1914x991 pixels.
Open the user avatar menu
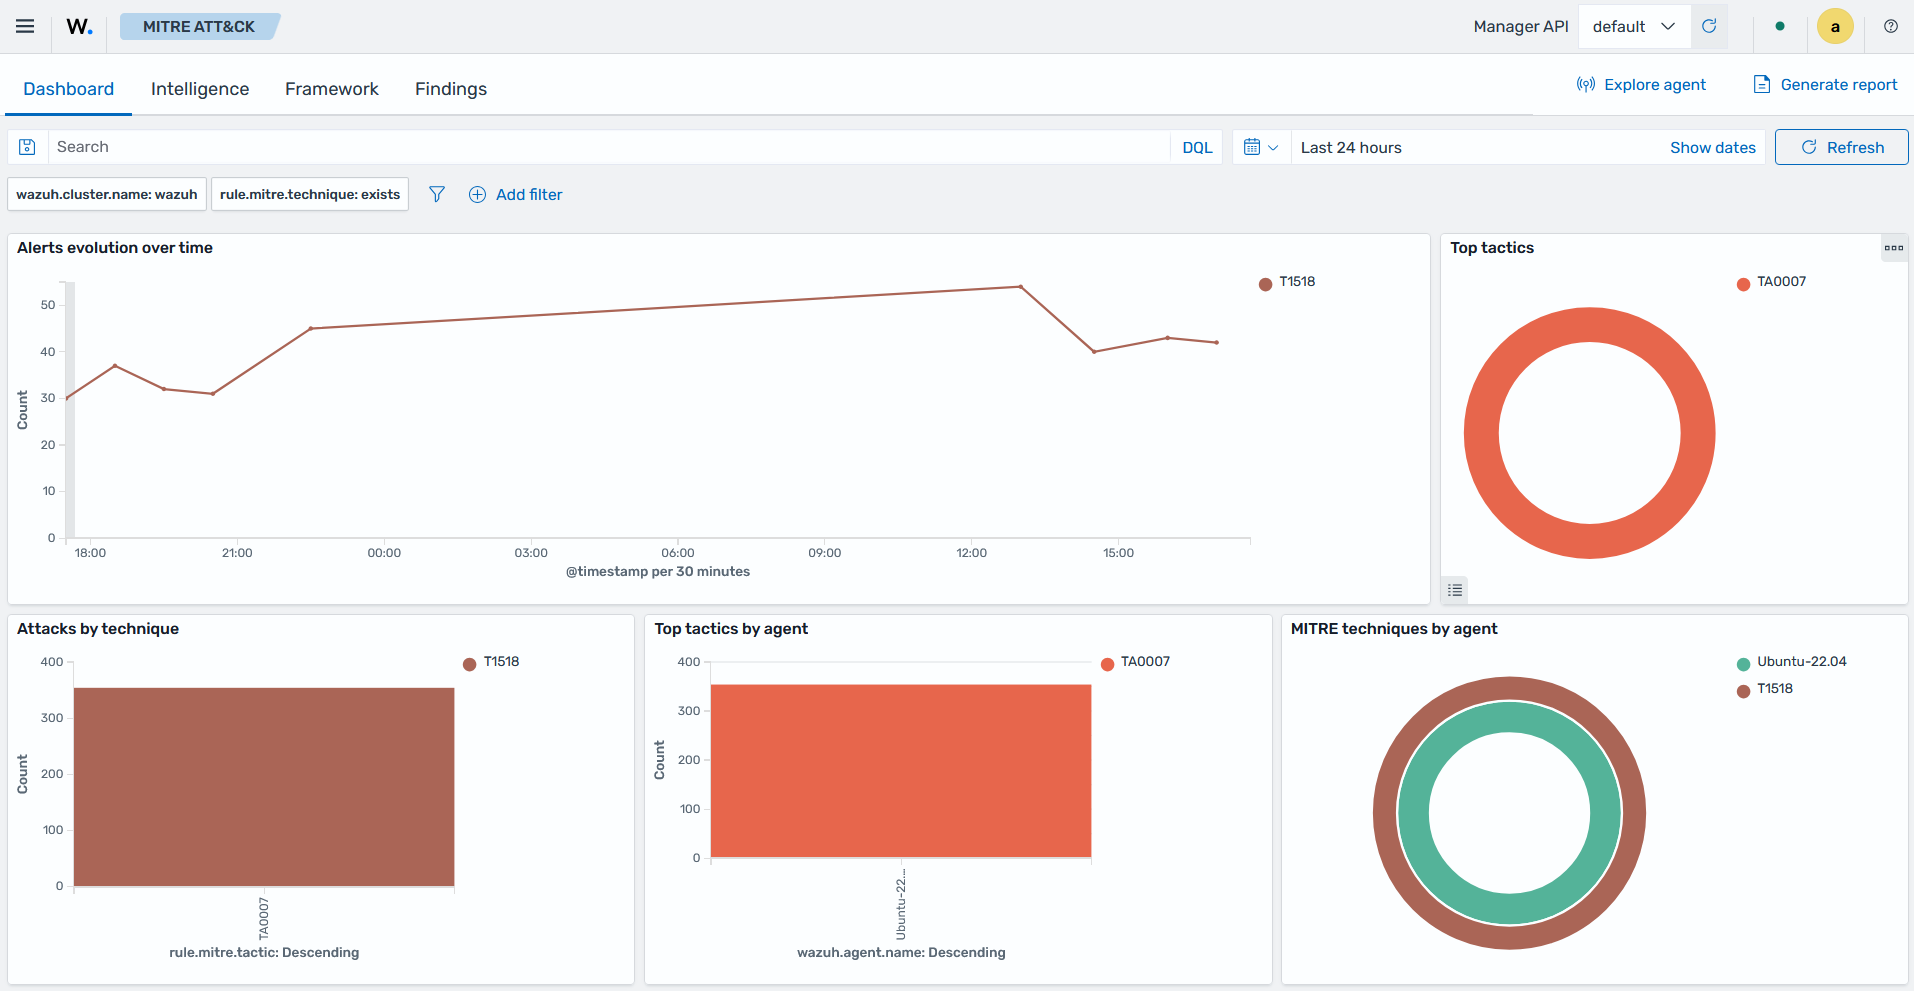(x=1835, y=27)
